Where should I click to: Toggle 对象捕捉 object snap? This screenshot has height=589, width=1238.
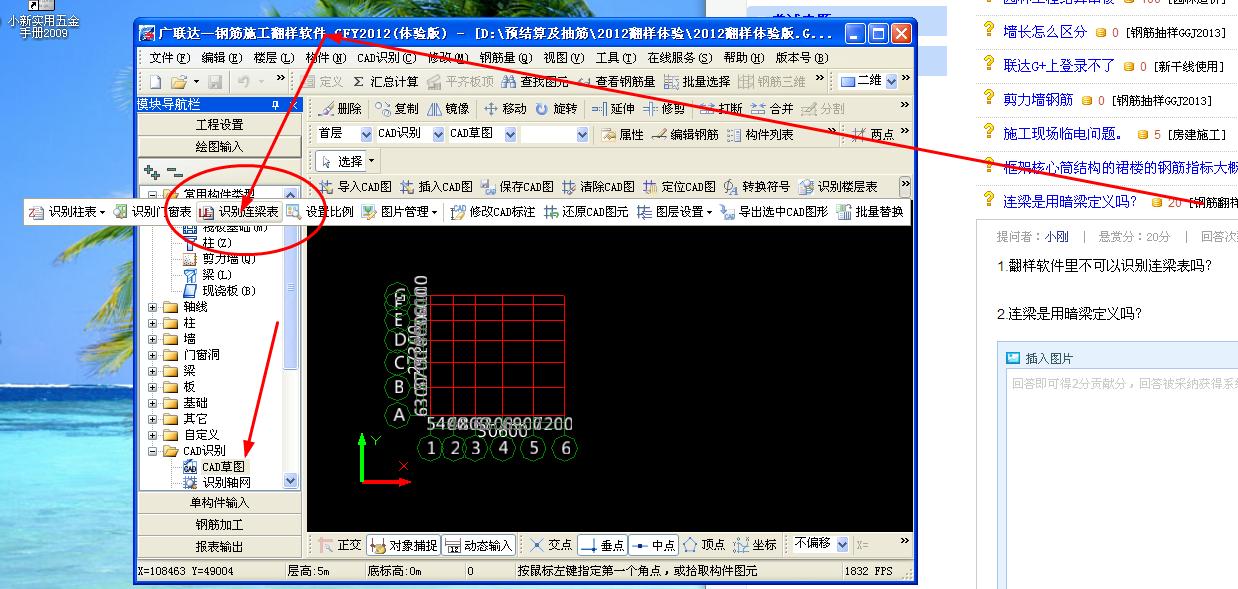point(403,545)
